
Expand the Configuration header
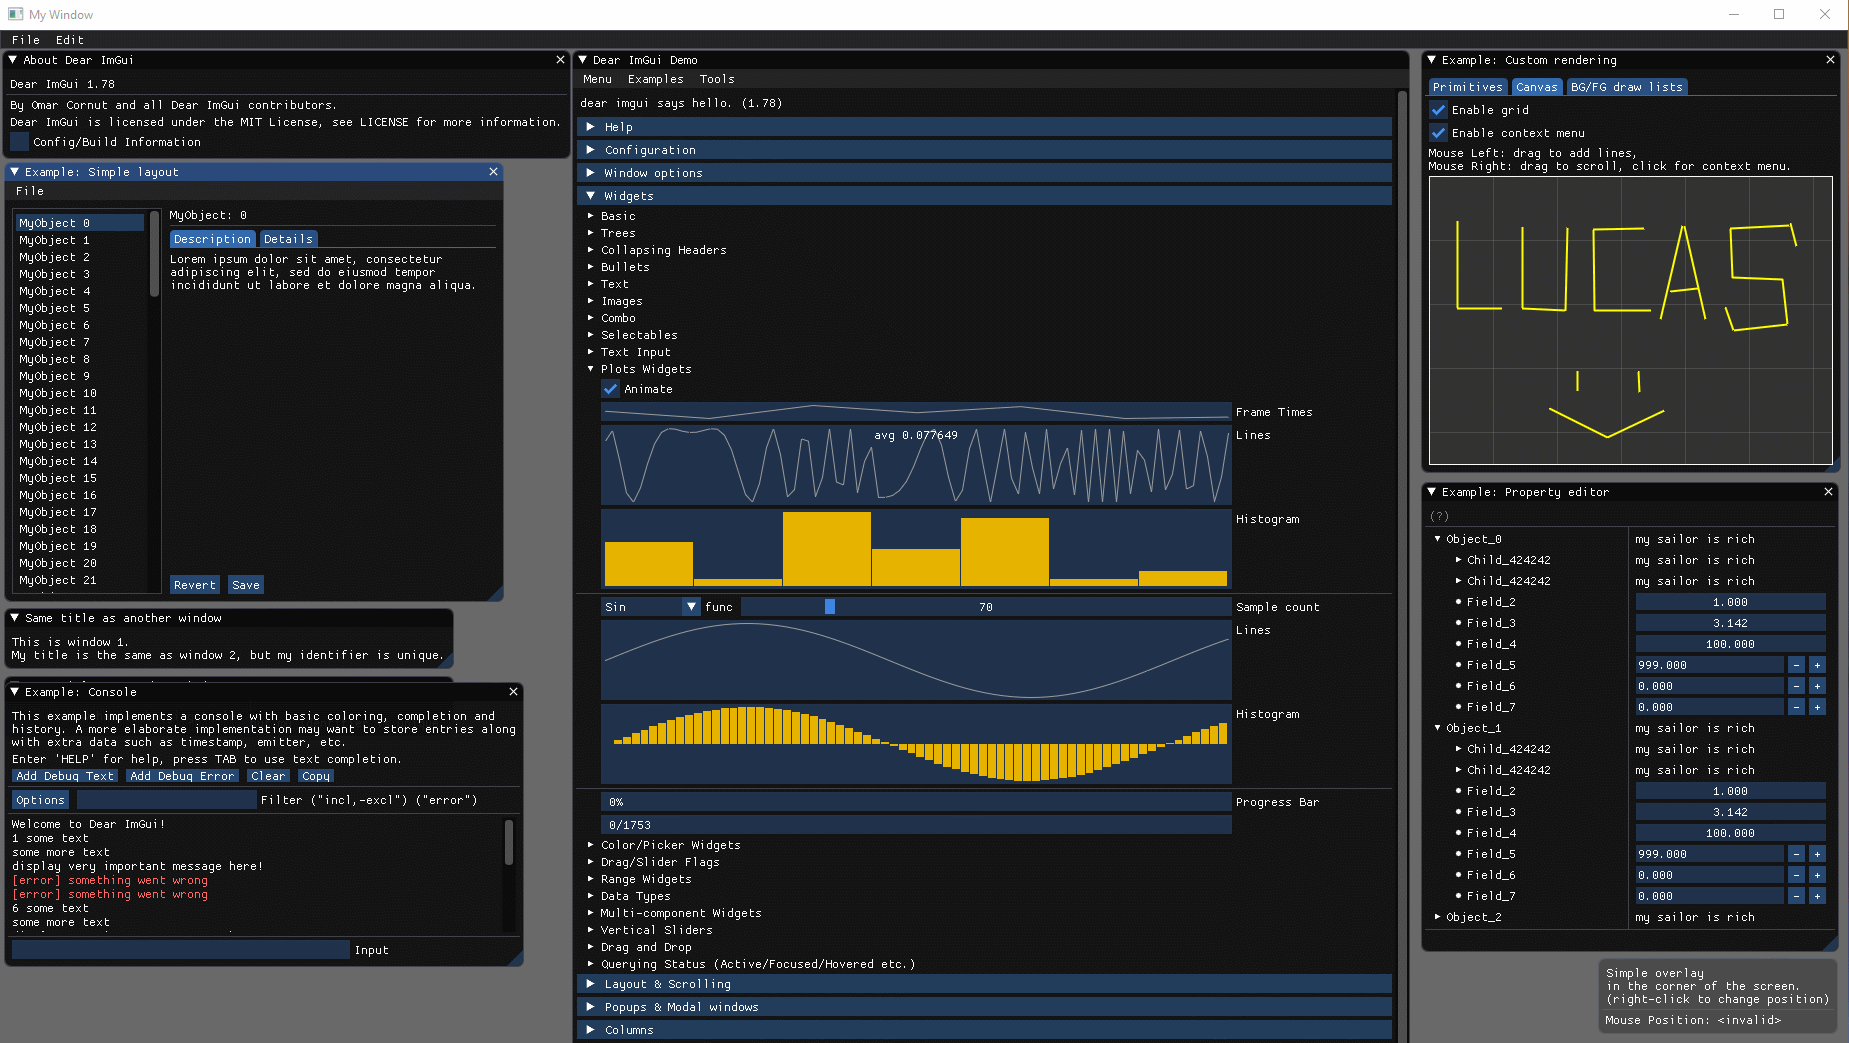(985, 150)
